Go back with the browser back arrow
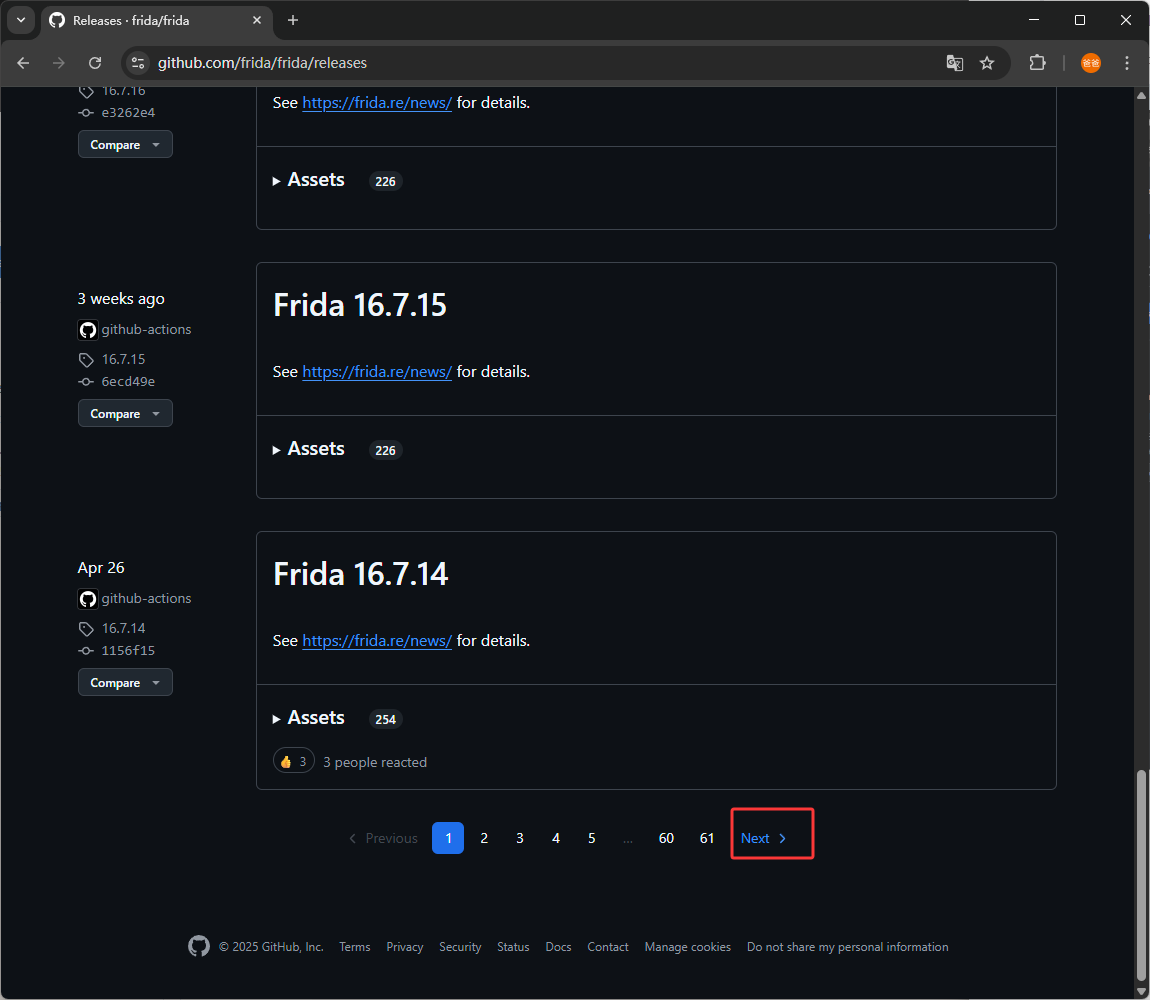The image size is (1150, 1000). coord(23,63)
